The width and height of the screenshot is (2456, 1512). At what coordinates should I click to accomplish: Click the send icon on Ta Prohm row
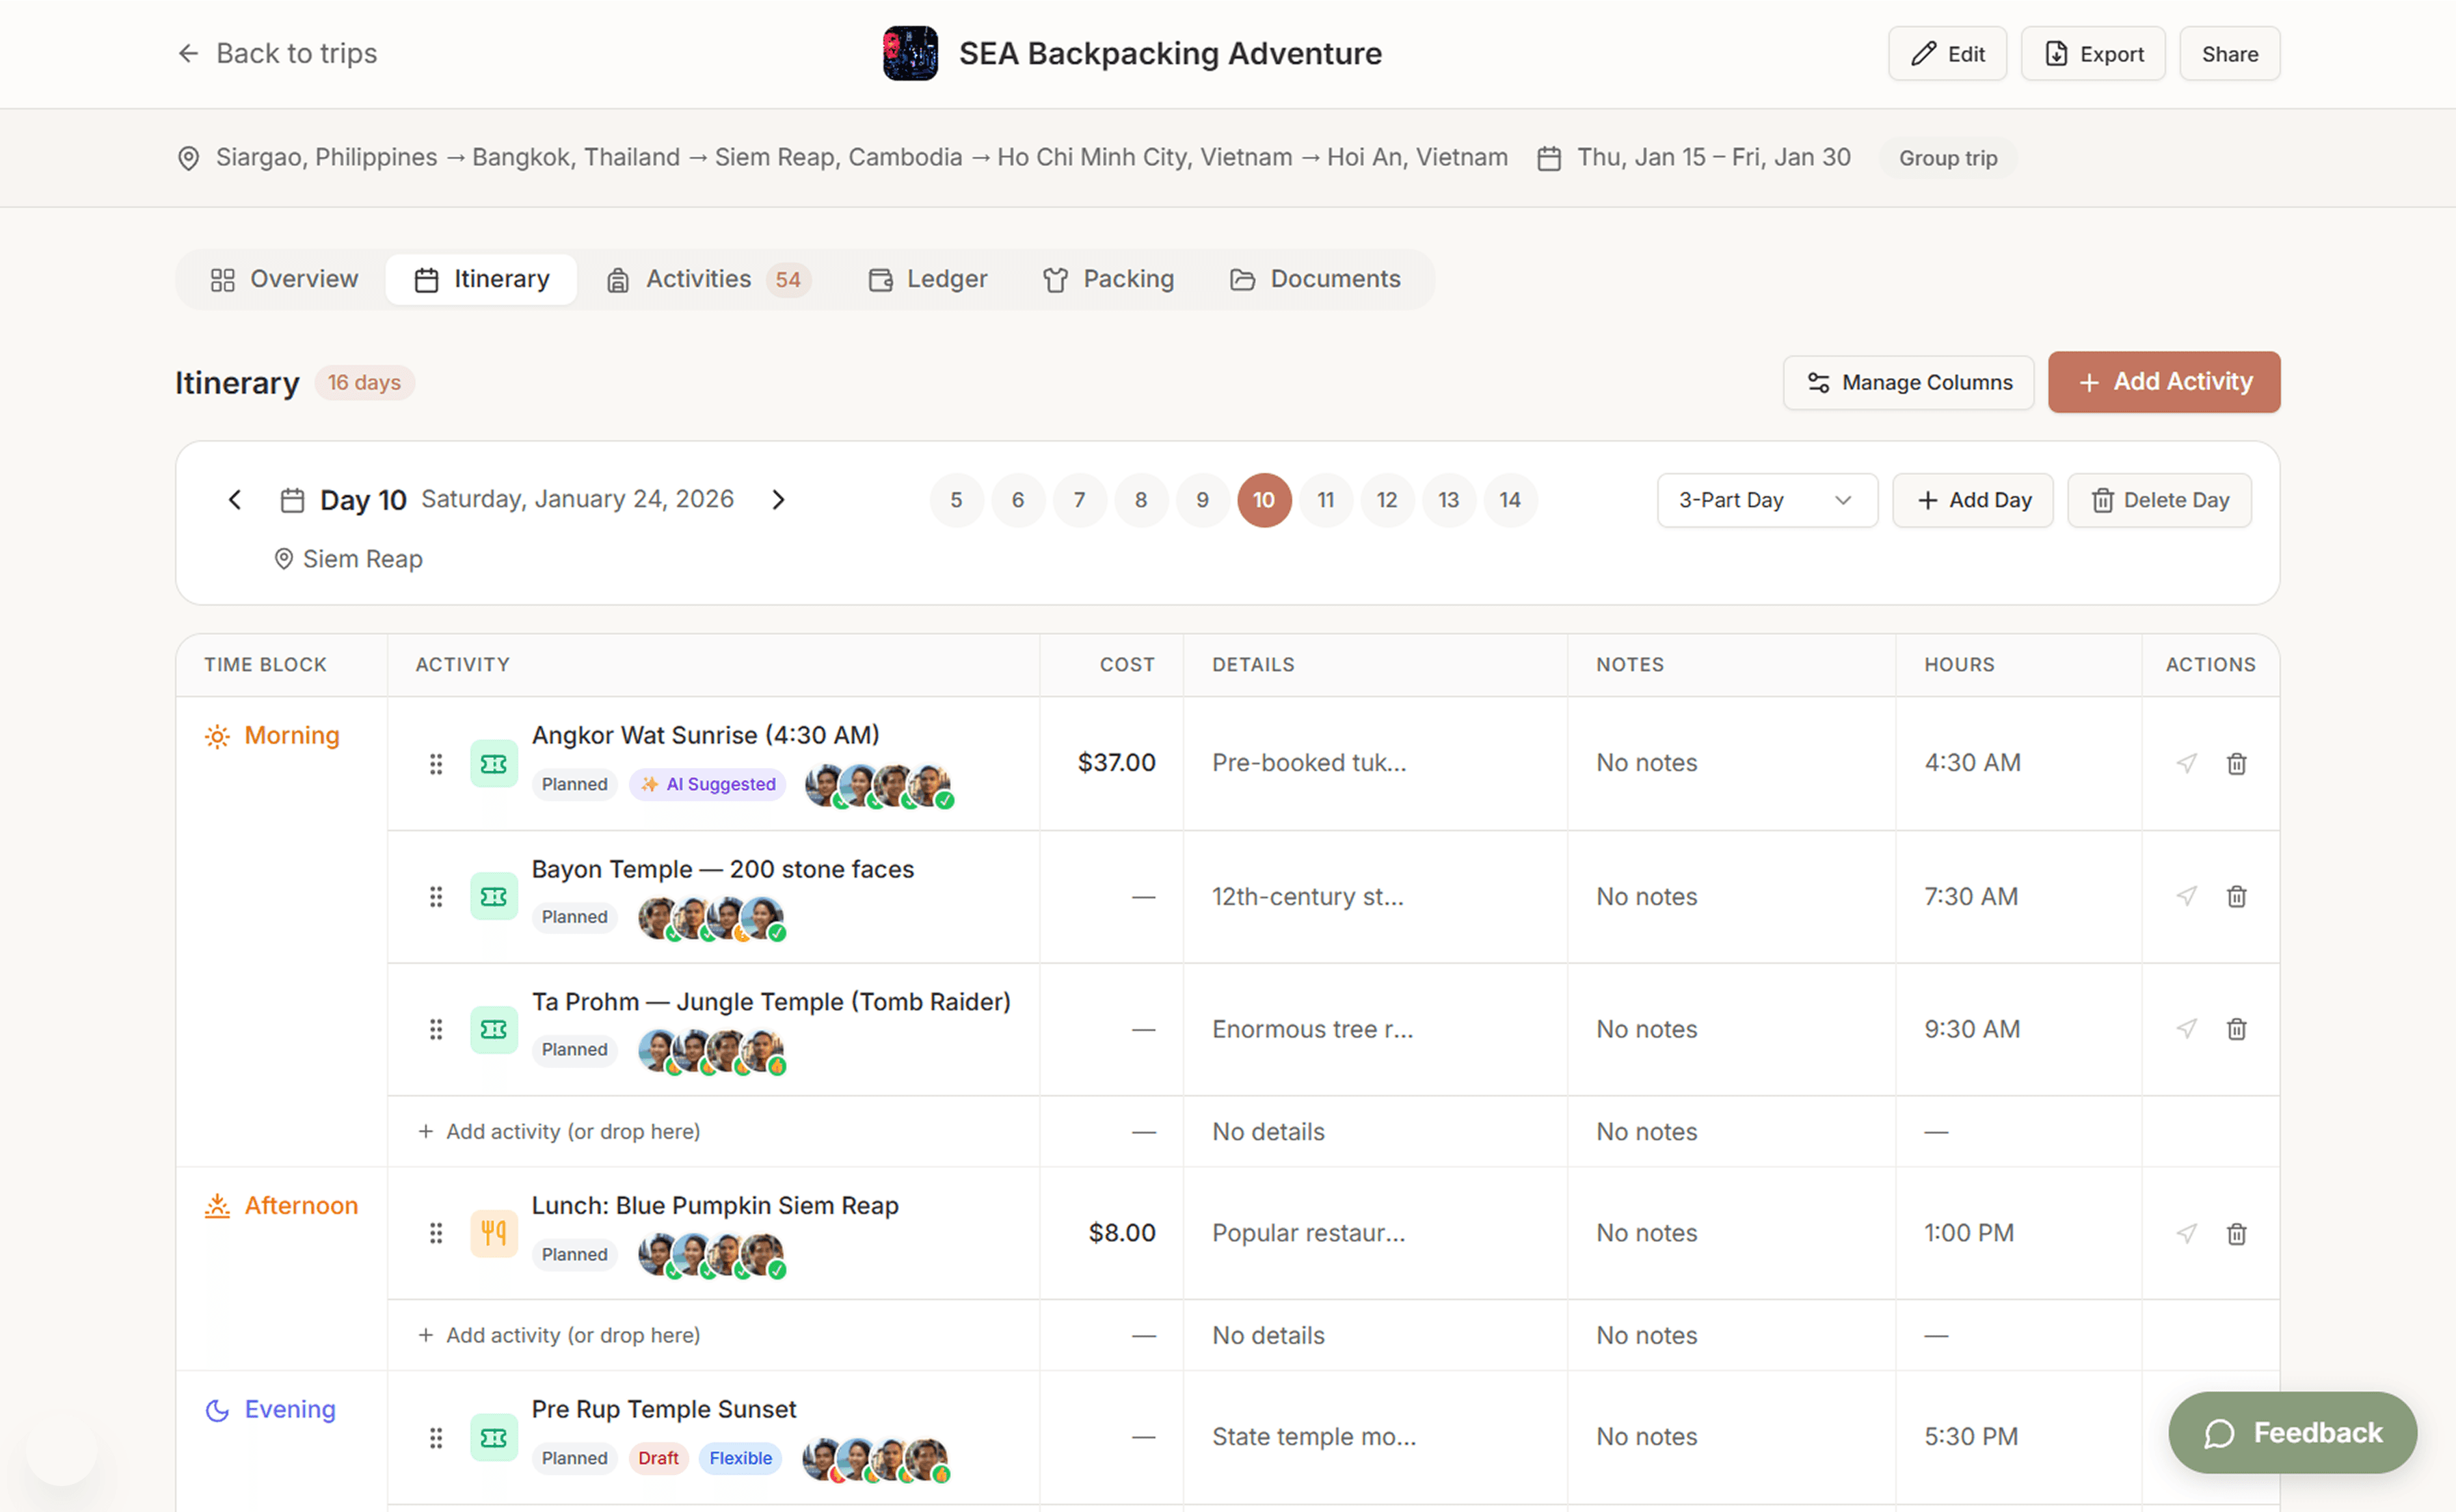[2186, 1029]
